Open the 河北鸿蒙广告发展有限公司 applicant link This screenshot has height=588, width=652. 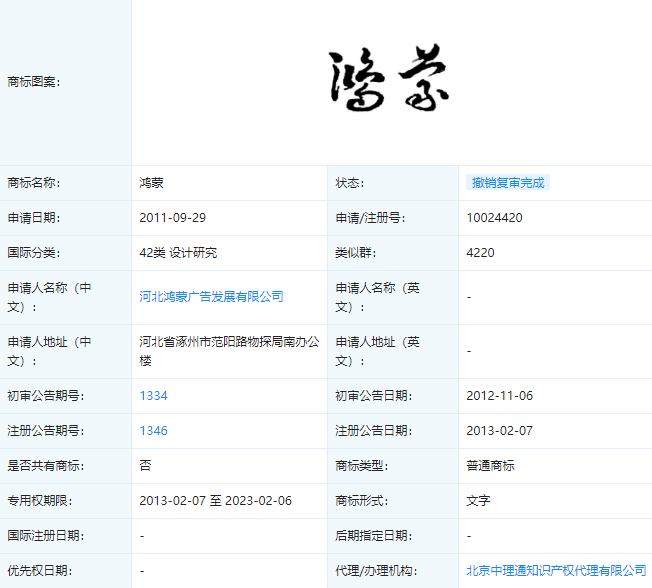pyautogui.click(x=211, y=296)
